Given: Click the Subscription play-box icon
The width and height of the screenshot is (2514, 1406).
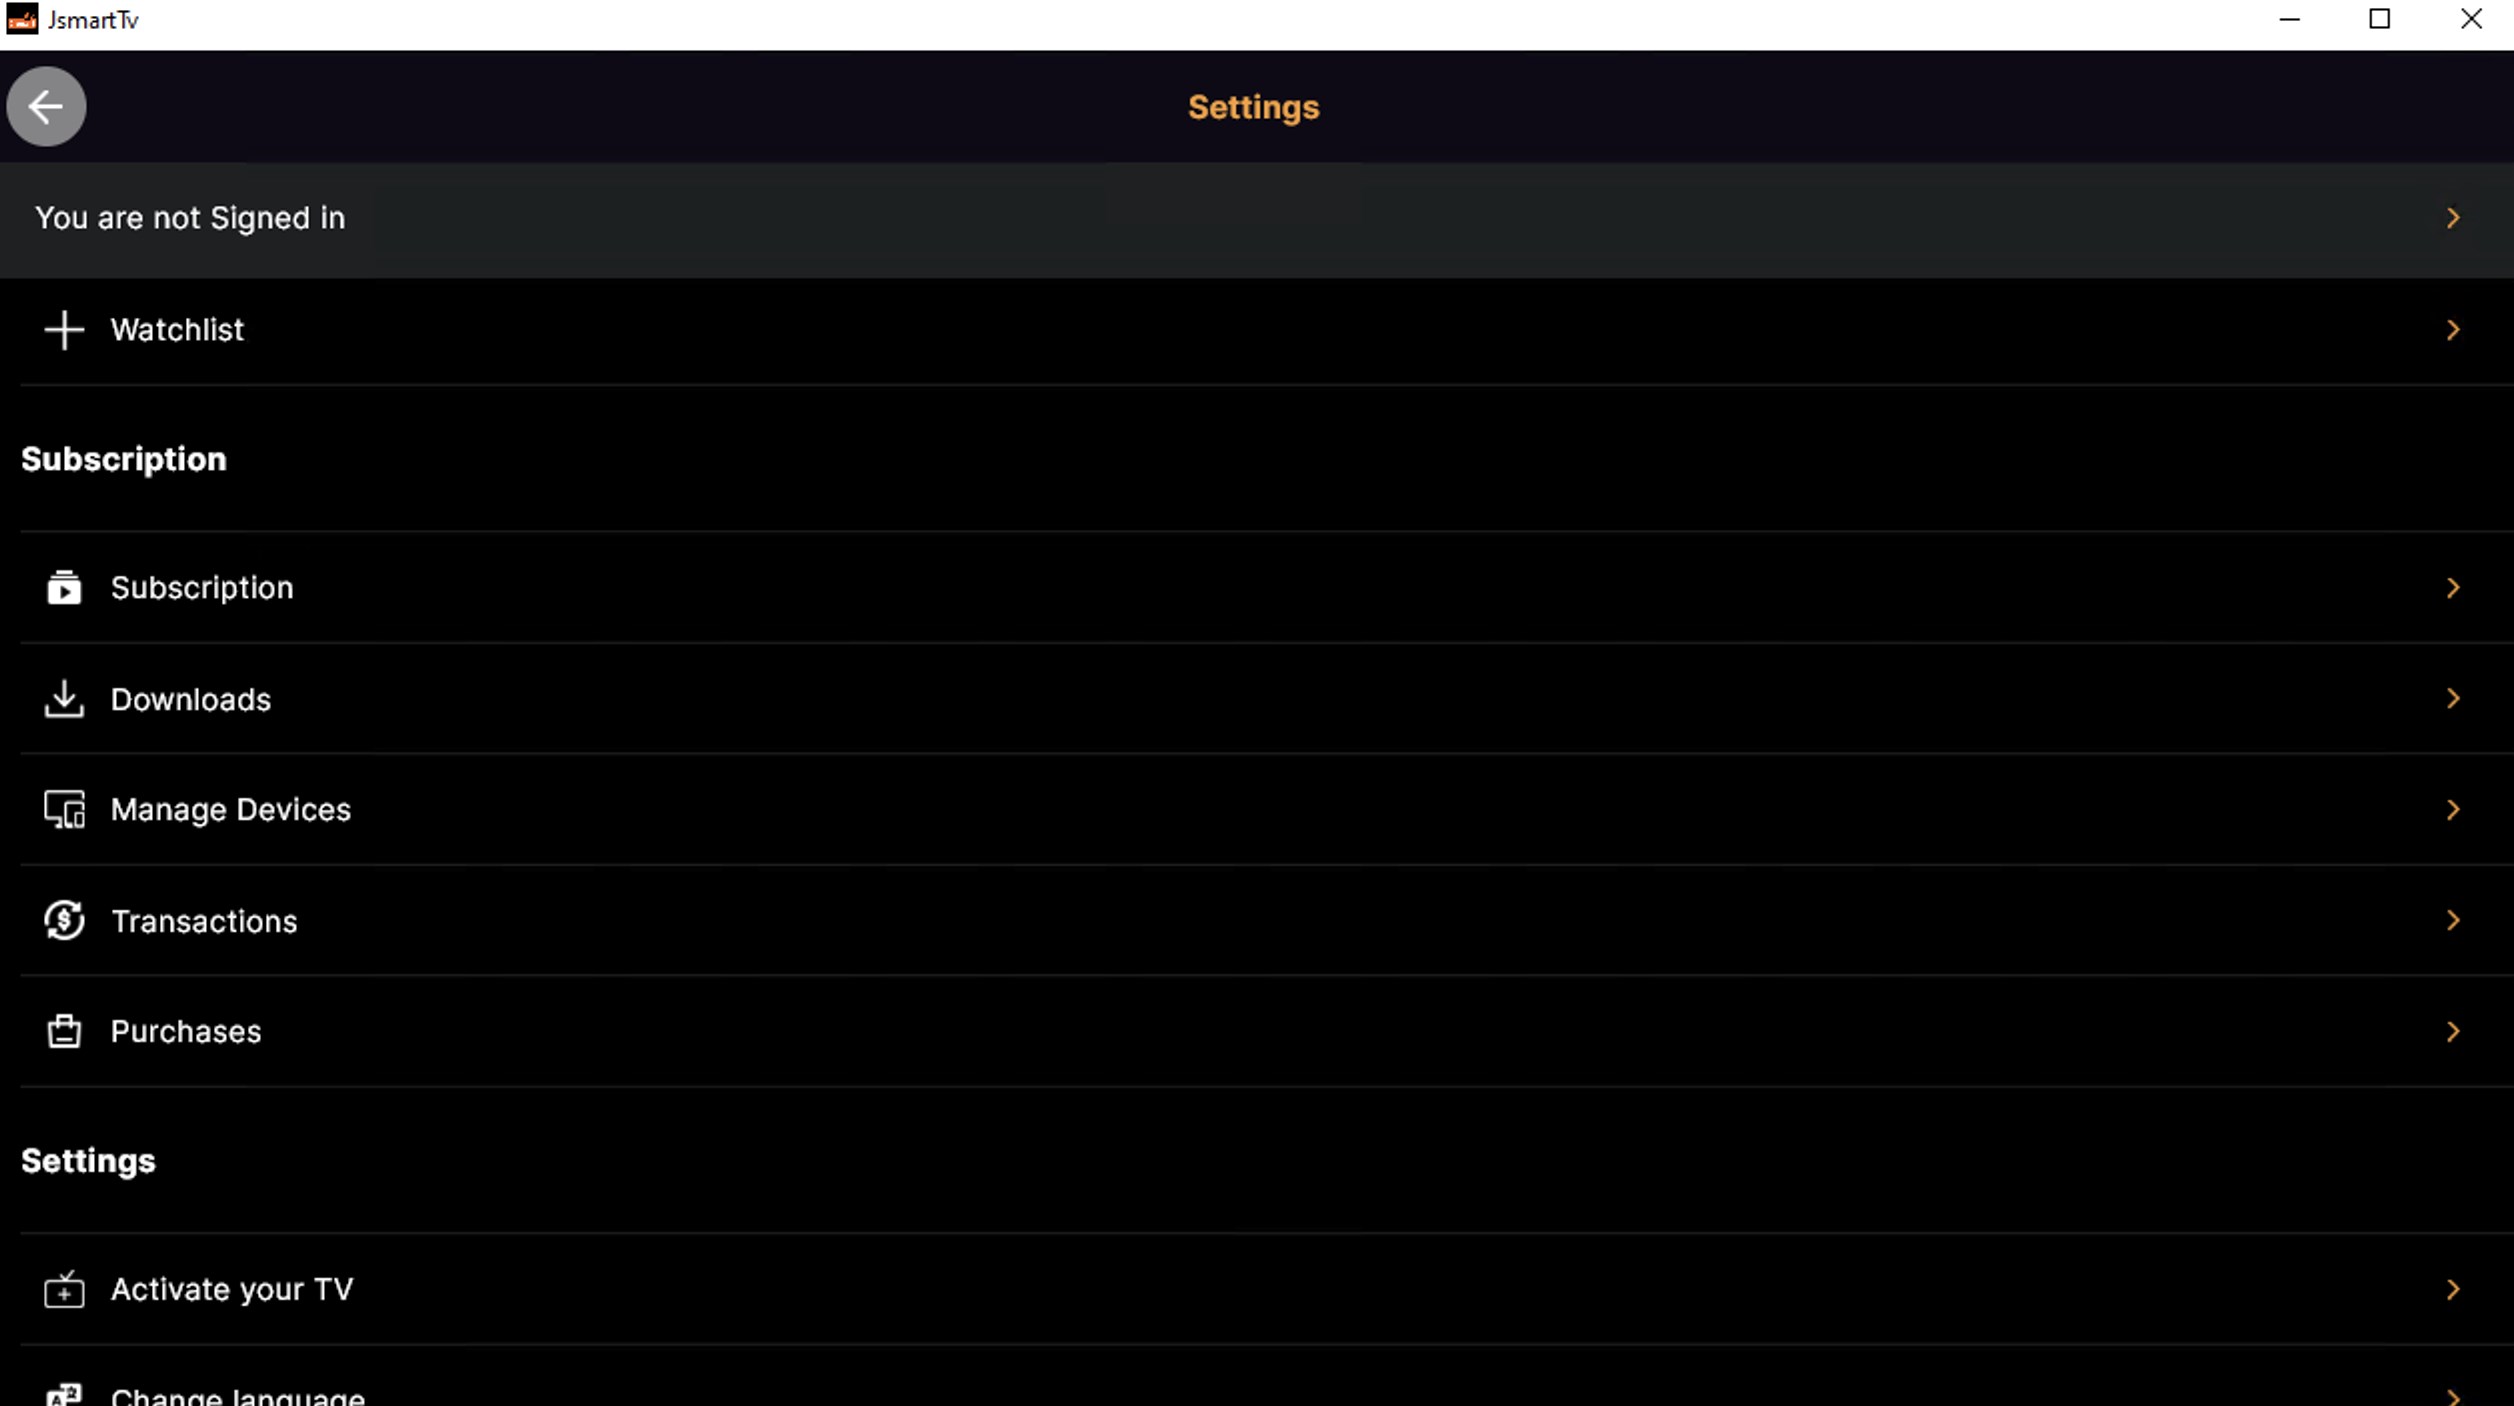Looking at the screenshot, I should tap(64, 588).
